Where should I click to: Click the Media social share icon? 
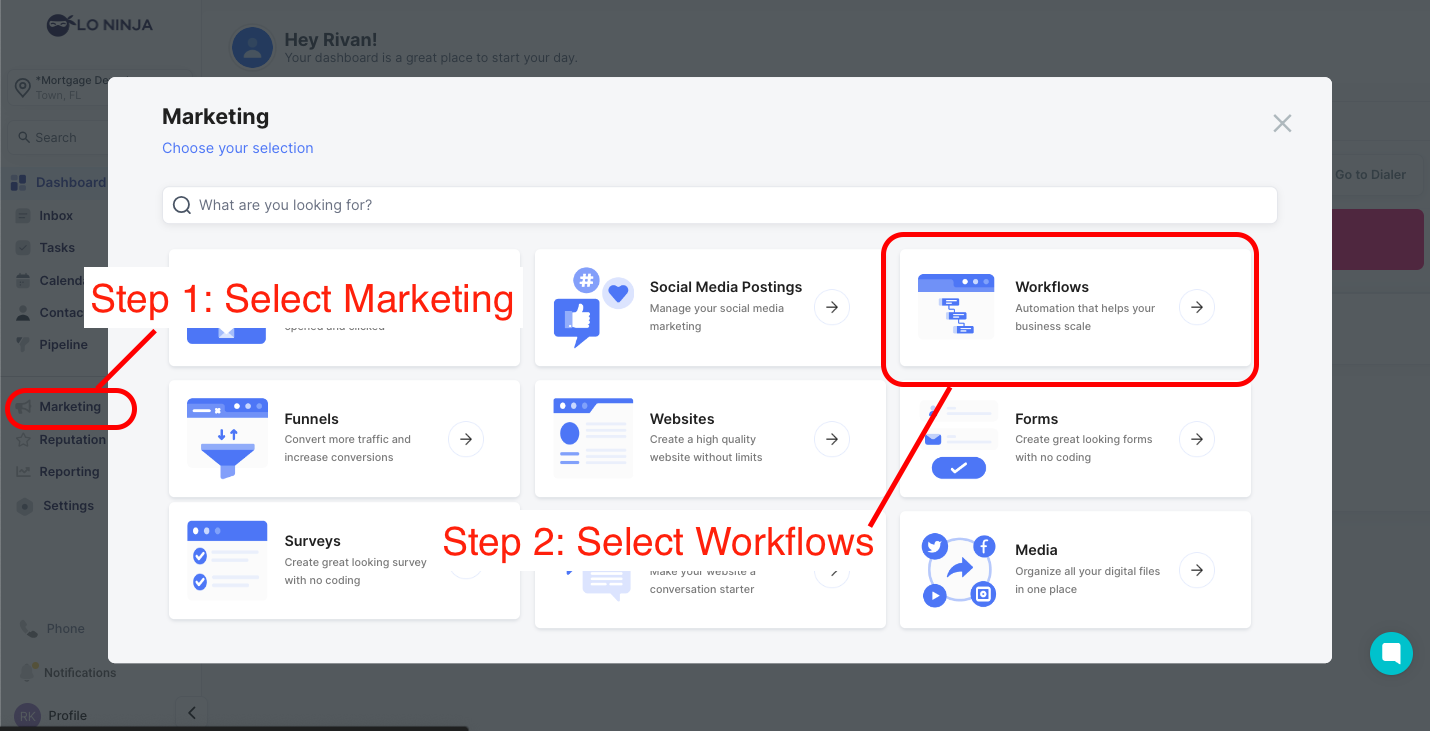tap(959, 570)
